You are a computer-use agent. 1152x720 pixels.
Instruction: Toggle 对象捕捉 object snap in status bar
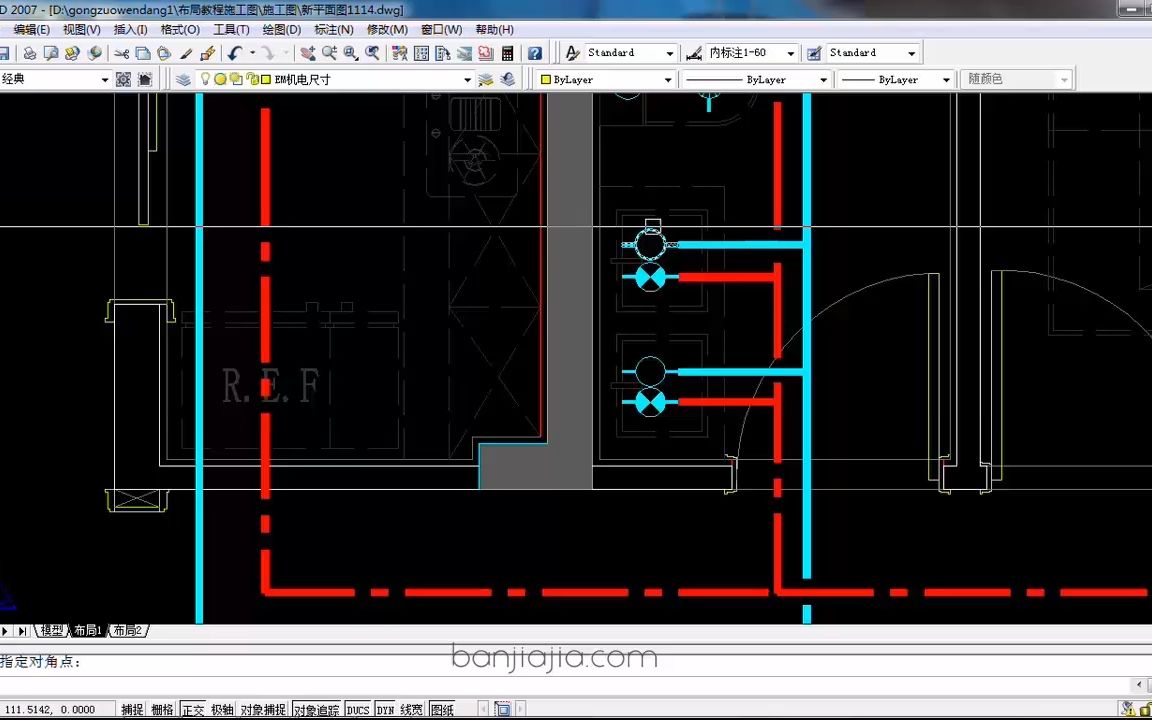[x=263, y=710]
